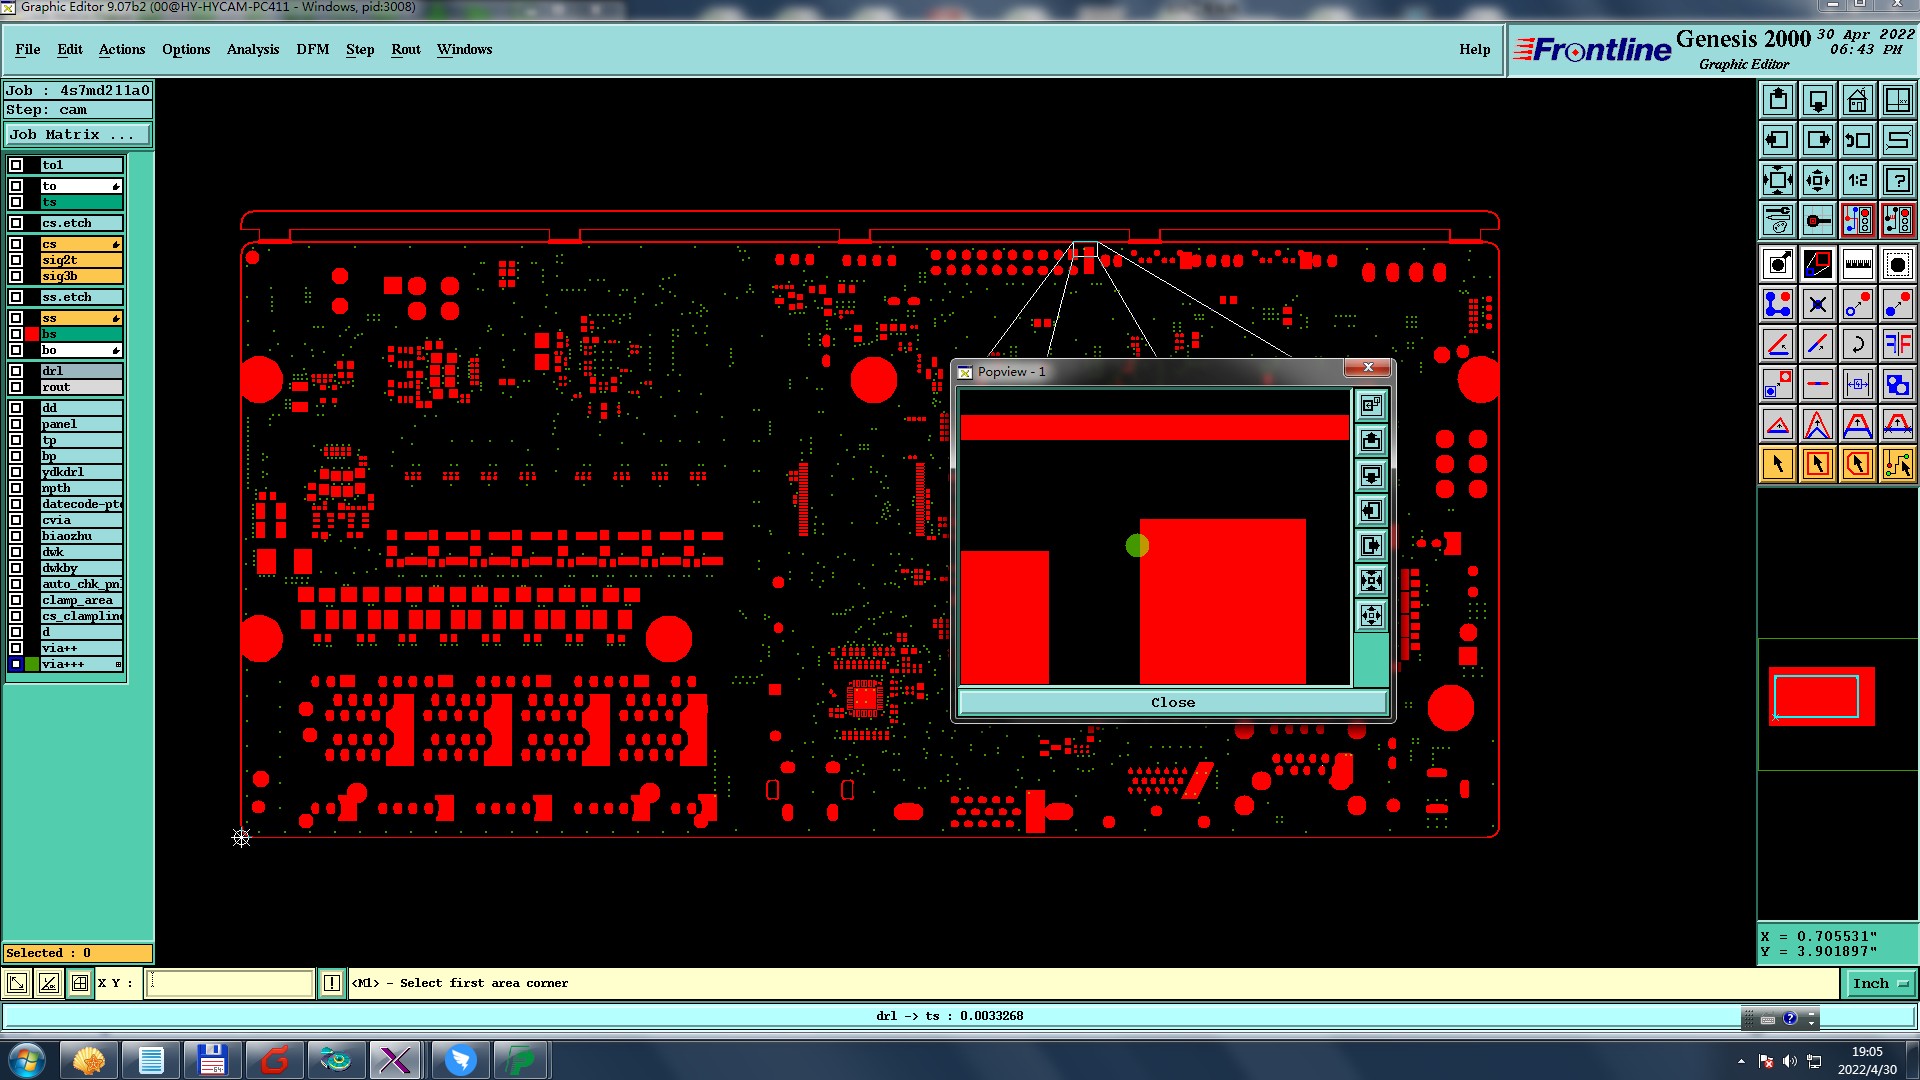Screen dimensions: 1920x1080
Task: Click the Close button in Popview
Action: [x=1172, y=703]
